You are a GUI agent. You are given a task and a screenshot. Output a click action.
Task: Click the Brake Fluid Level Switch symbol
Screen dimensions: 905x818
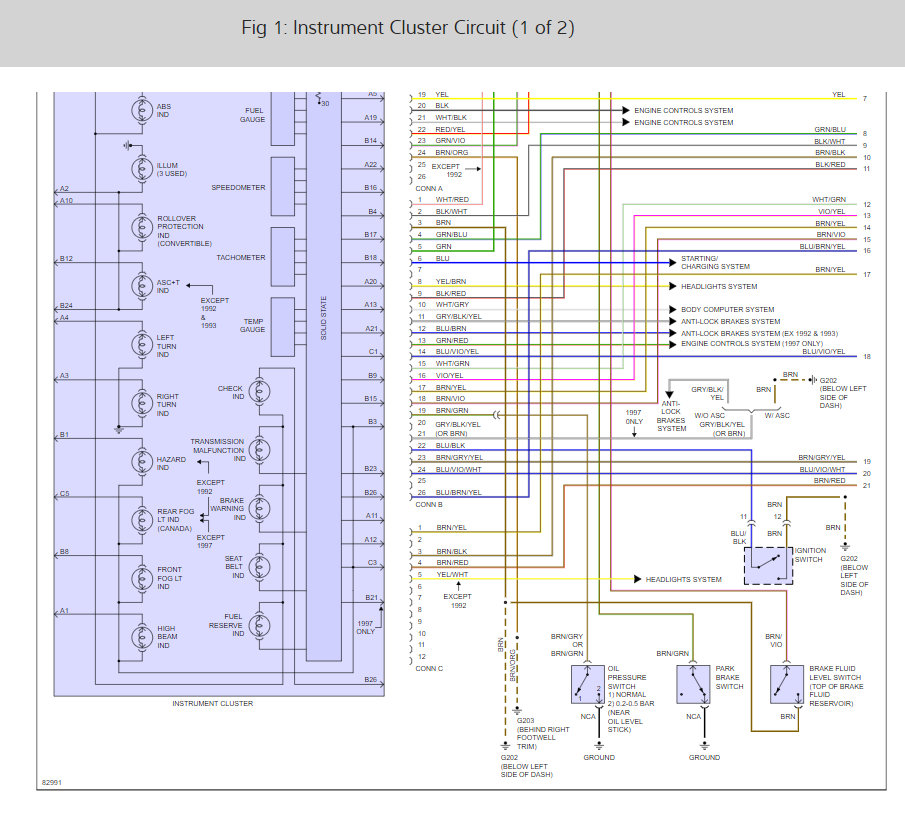tap(787, 684)
